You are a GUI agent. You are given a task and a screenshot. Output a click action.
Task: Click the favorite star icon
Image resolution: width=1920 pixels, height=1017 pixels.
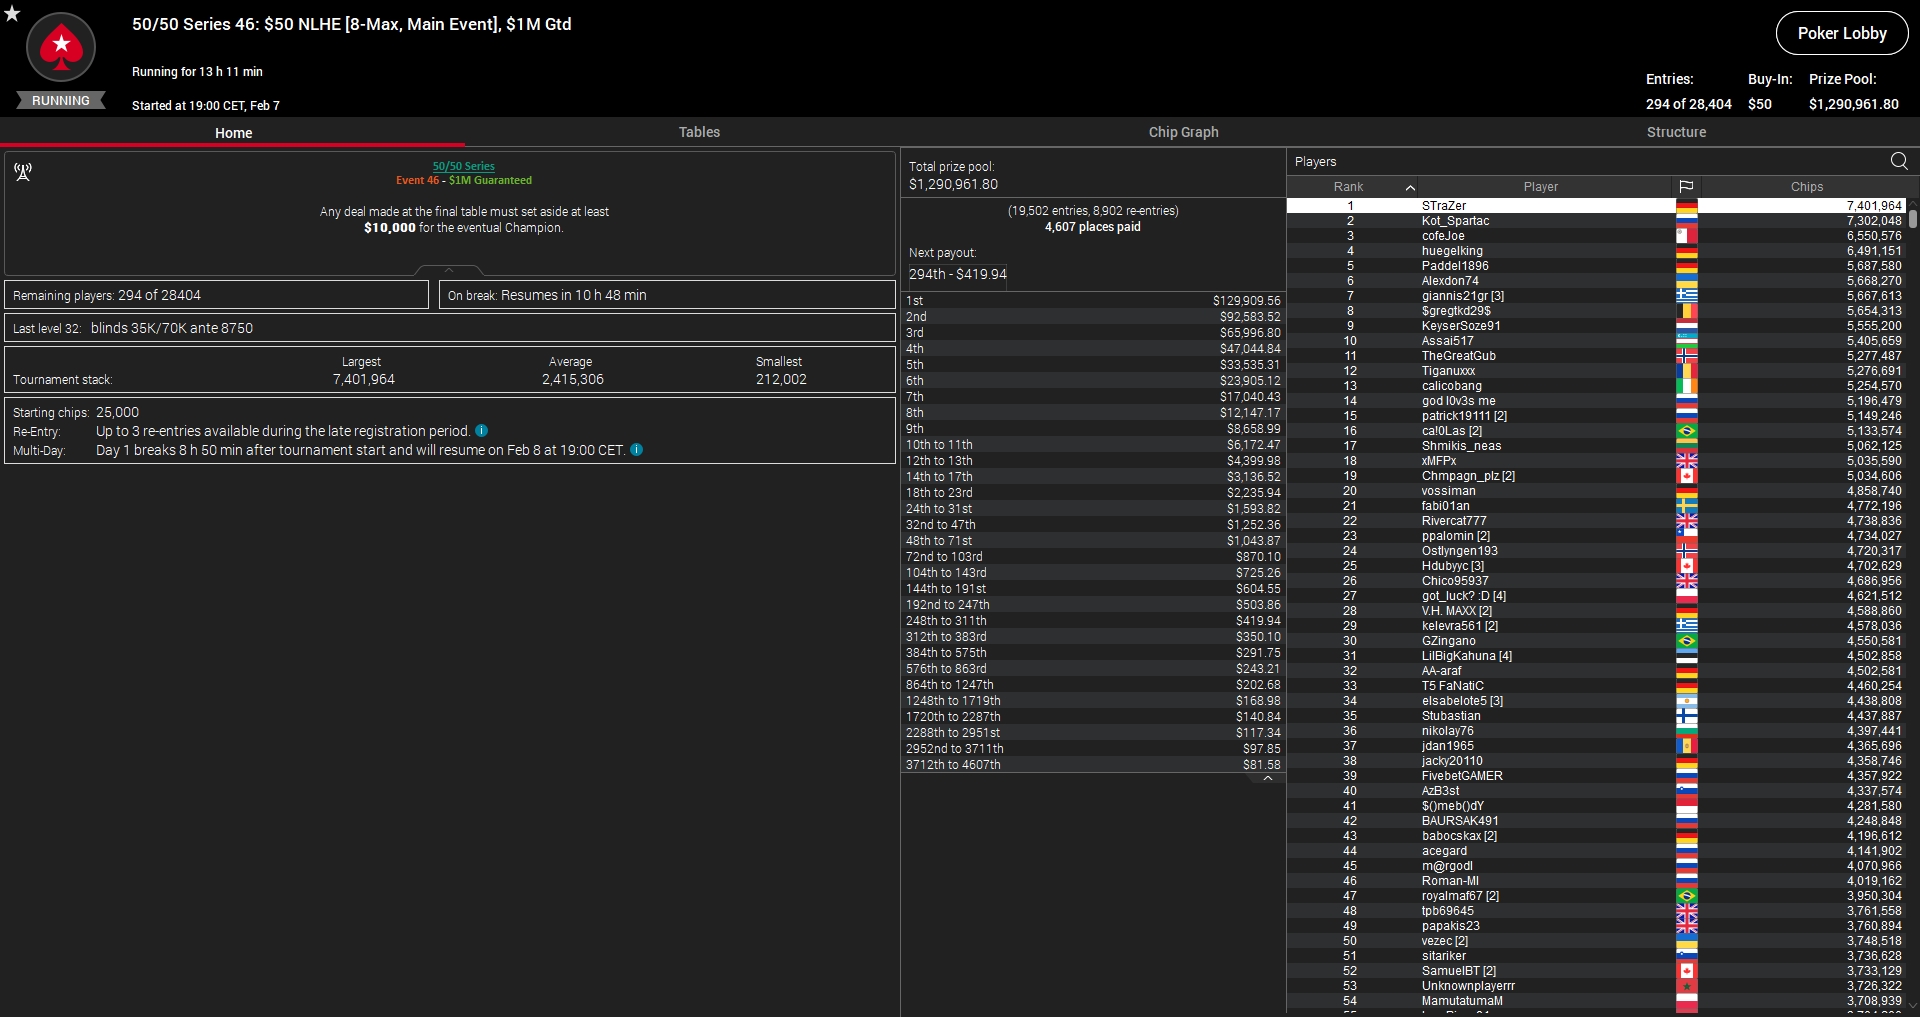(12, 14)
